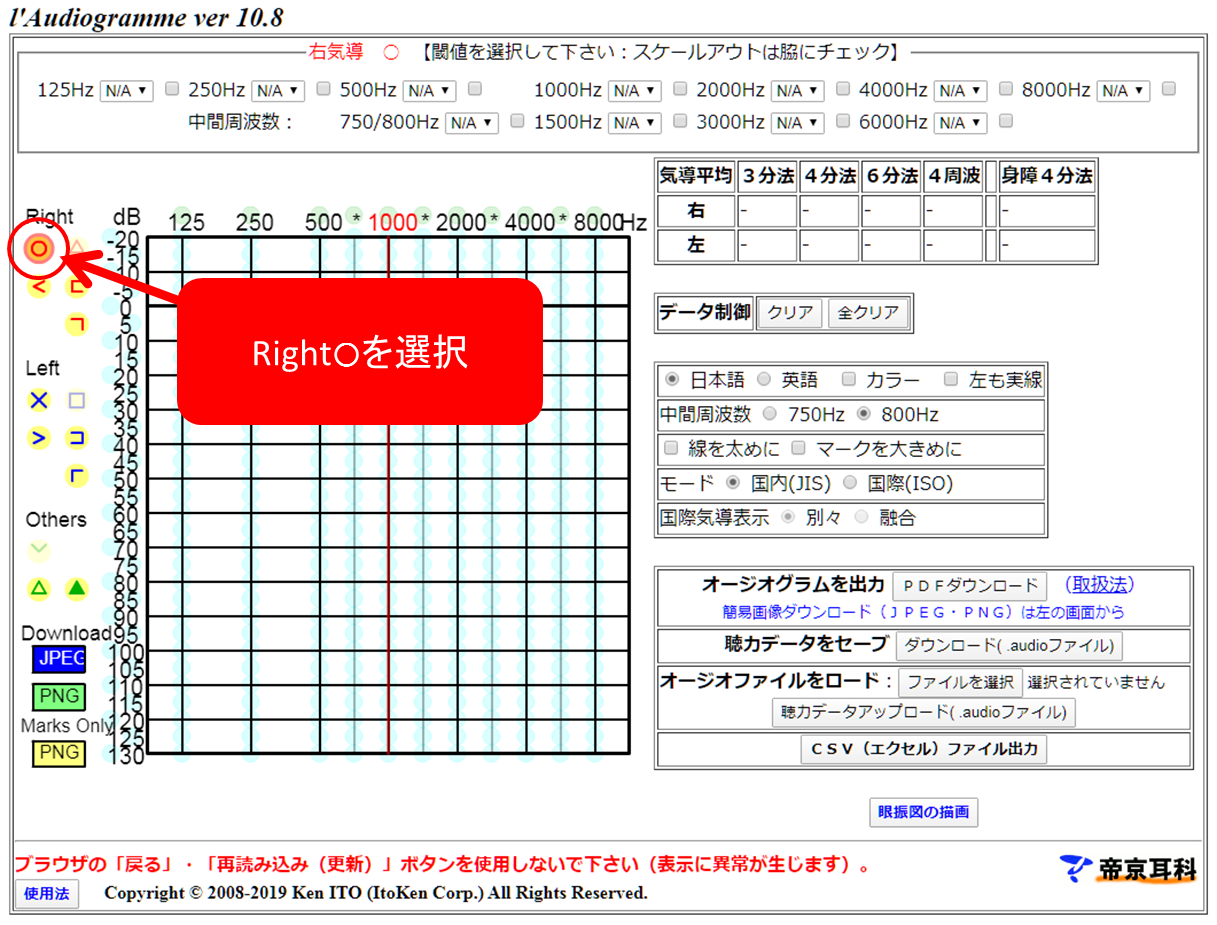This screenshot has height=925, width=1217.
Task: Open the 1000Hz threshold dropdown
Action: point(635,90)
